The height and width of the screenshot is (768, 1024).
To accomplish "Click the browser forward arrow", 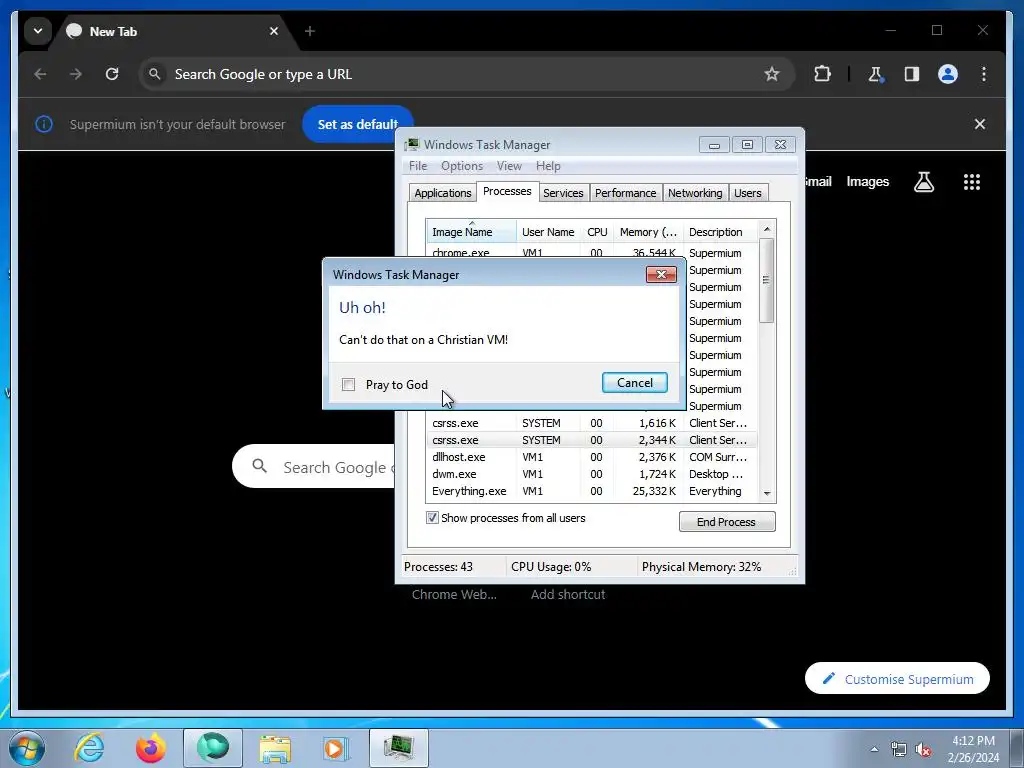I will (x=76, y=74).
